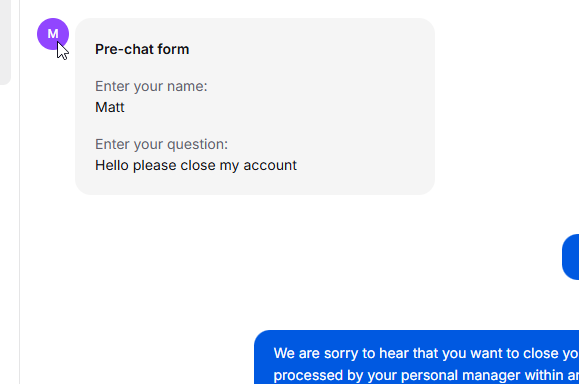Open the small blue bubble at right edge
The height and width of the screenshot is (384, 579).
571,257
